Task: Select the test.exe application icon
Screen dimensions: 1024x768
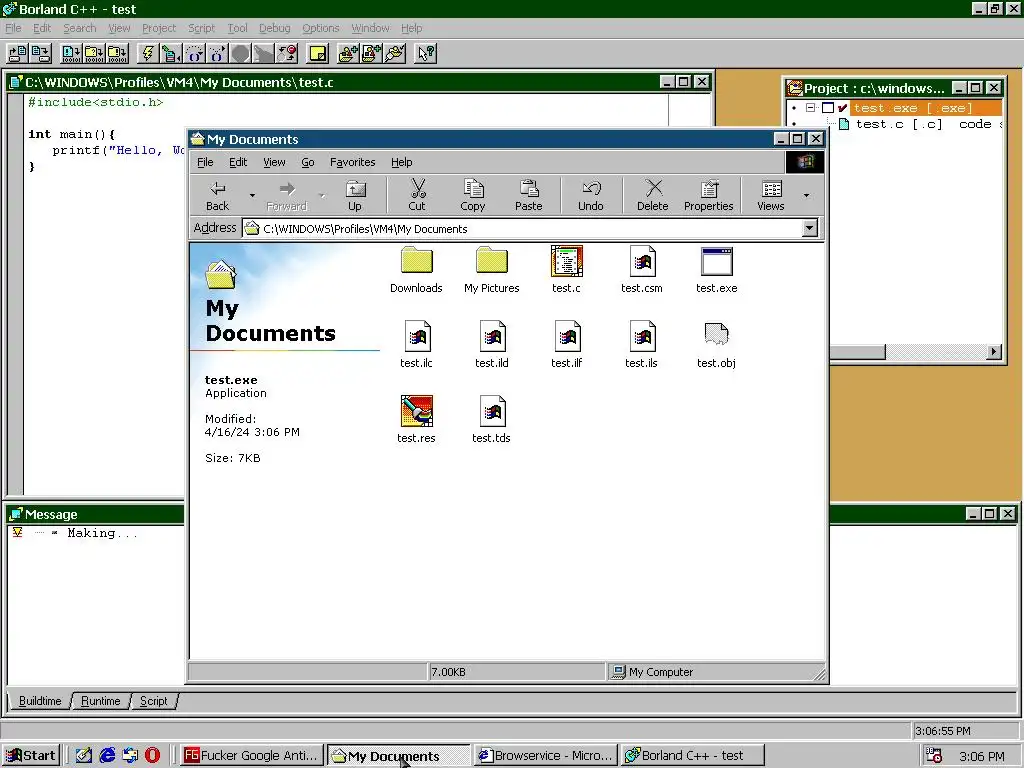Action: coord(716,270)
